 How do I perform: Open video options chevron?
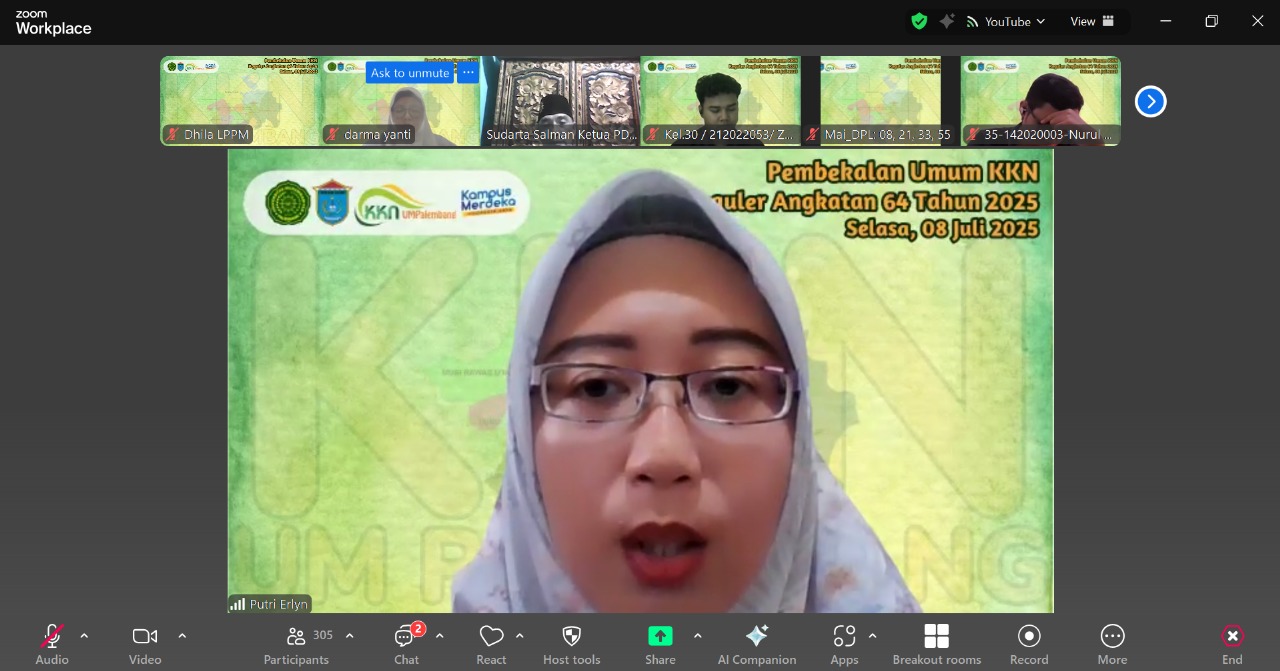click(182, 636)
